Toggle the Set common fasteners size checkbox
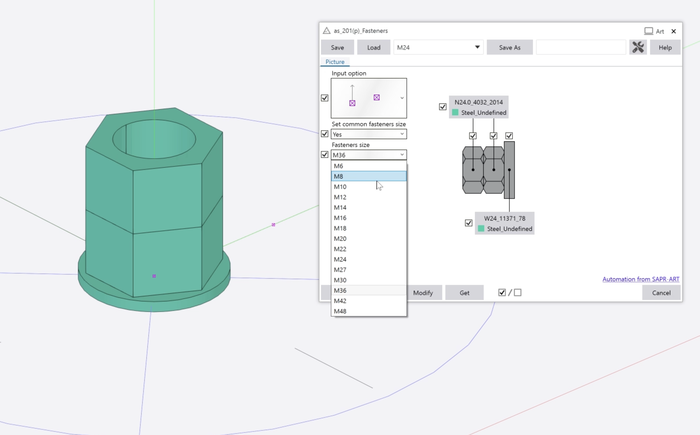Image resolution: width=700 pixels, height=435 pixels. tap(324, 133)
